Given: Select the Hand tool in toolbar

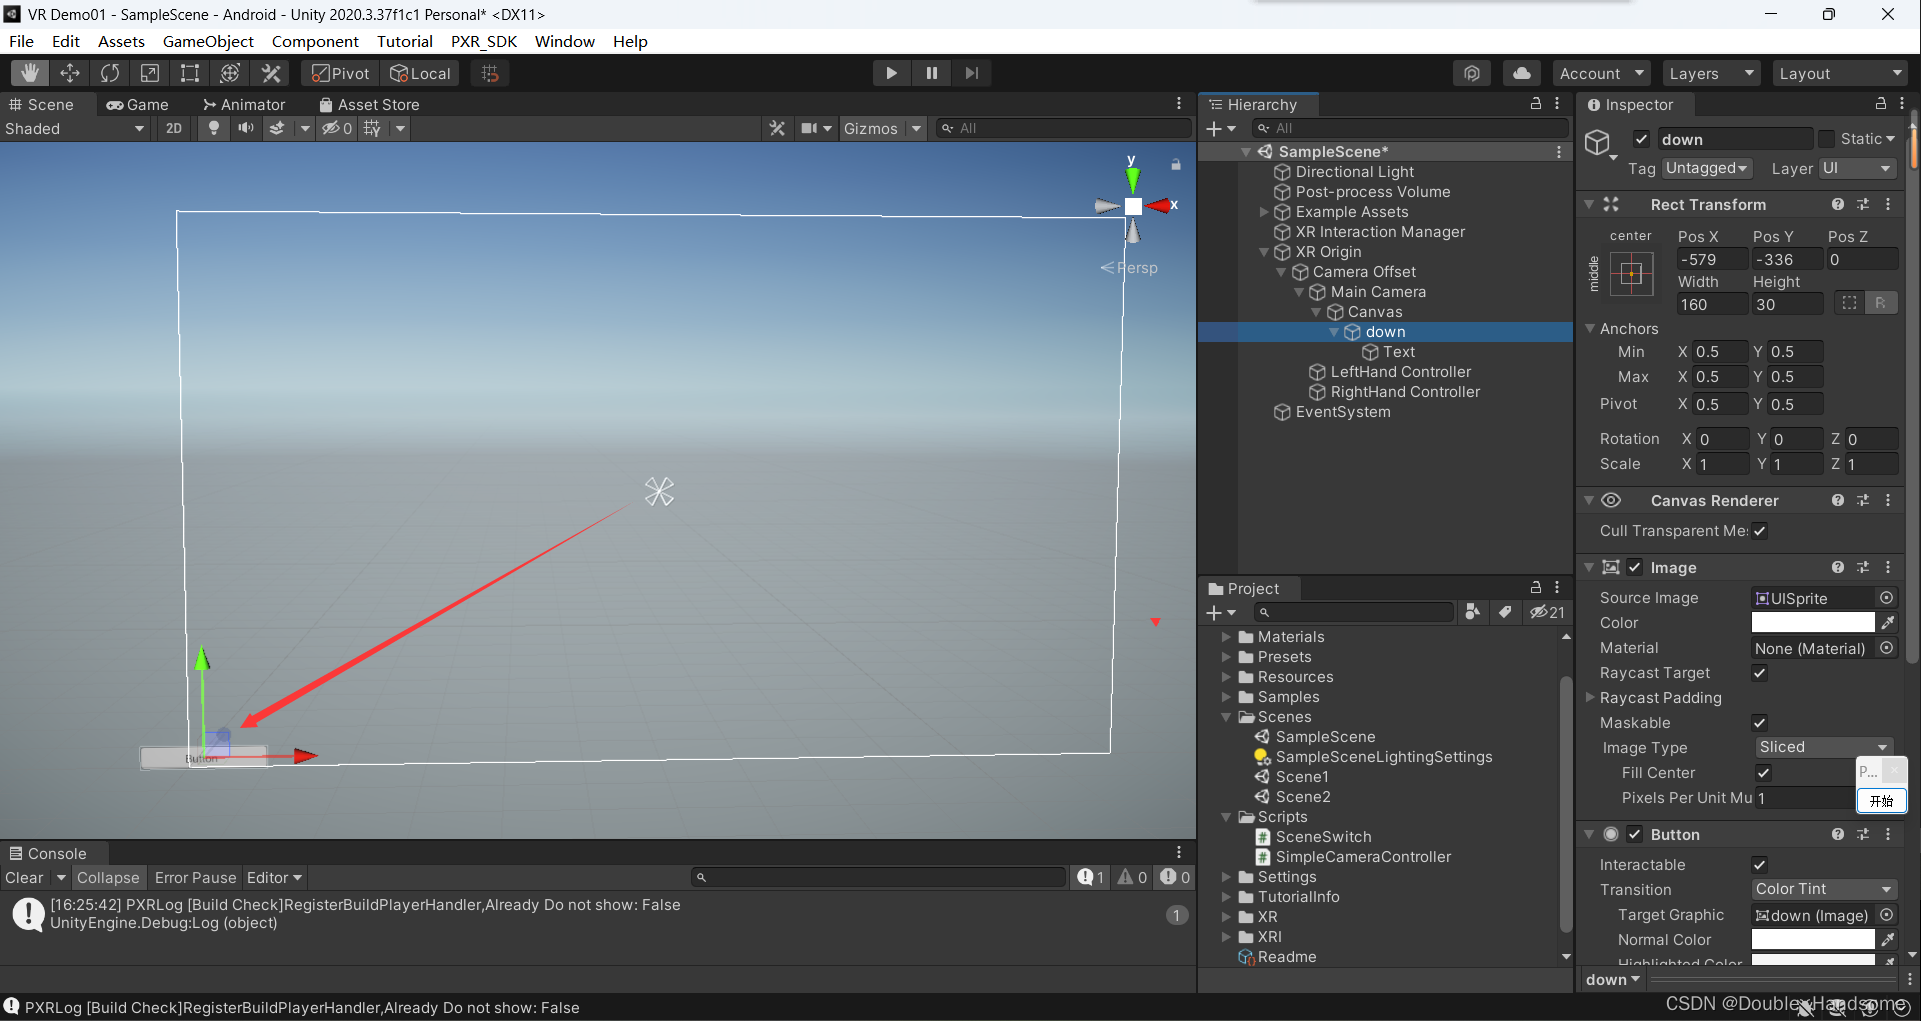Looking at the screenshot, I should (x=30, y=73).
